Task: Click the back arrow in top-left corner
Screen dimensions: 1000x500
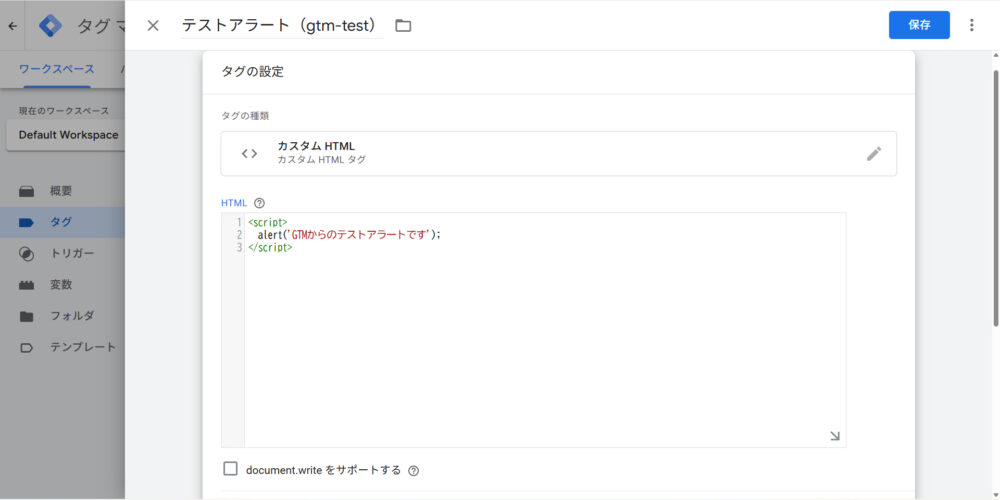Action: click(x=13, y=26)
